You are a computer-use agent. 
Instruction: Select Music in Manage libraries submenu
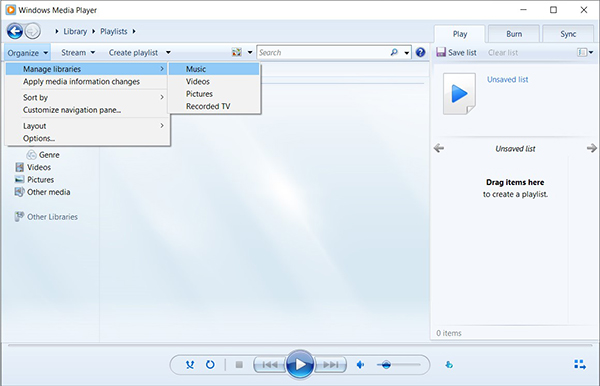[214, 69]
